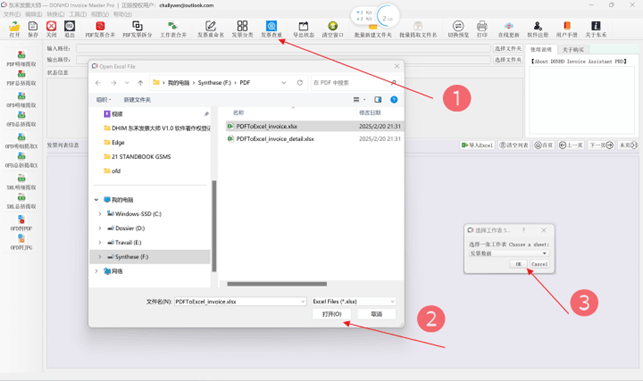The height and width of the screenshot is (381, 643).
Task: Expand the Dossier (D:) tree node
Action: pyautogui.click(x=100, y=228)
